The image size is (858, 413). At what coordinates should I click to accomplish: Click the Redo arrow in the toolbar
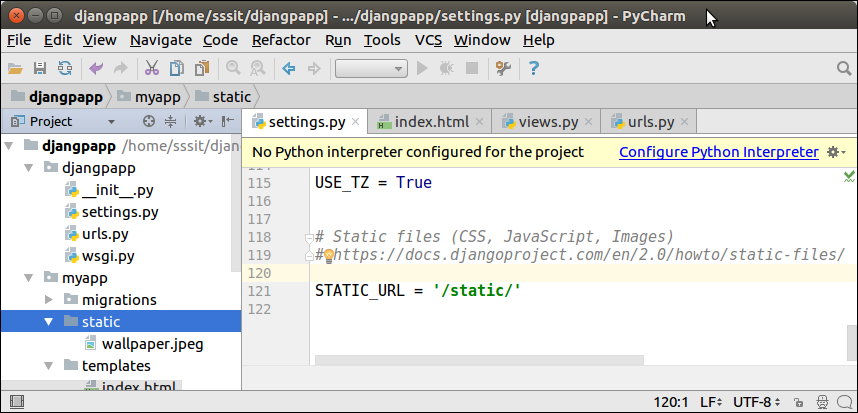point(120,68)
